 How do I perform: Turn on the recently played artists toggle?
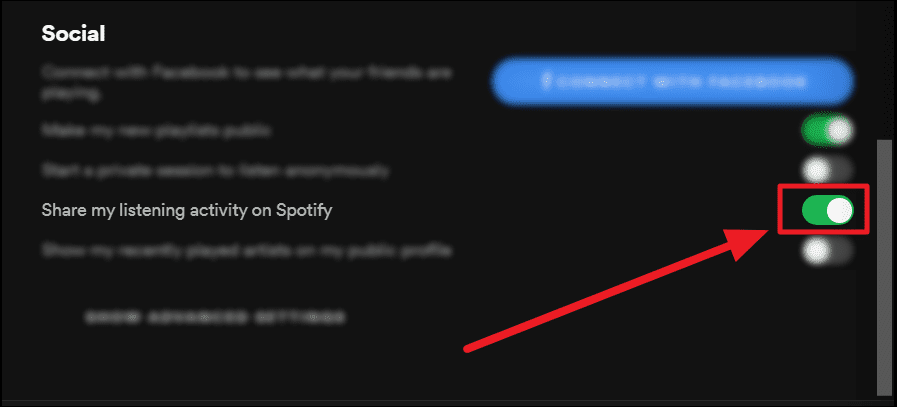828,250
